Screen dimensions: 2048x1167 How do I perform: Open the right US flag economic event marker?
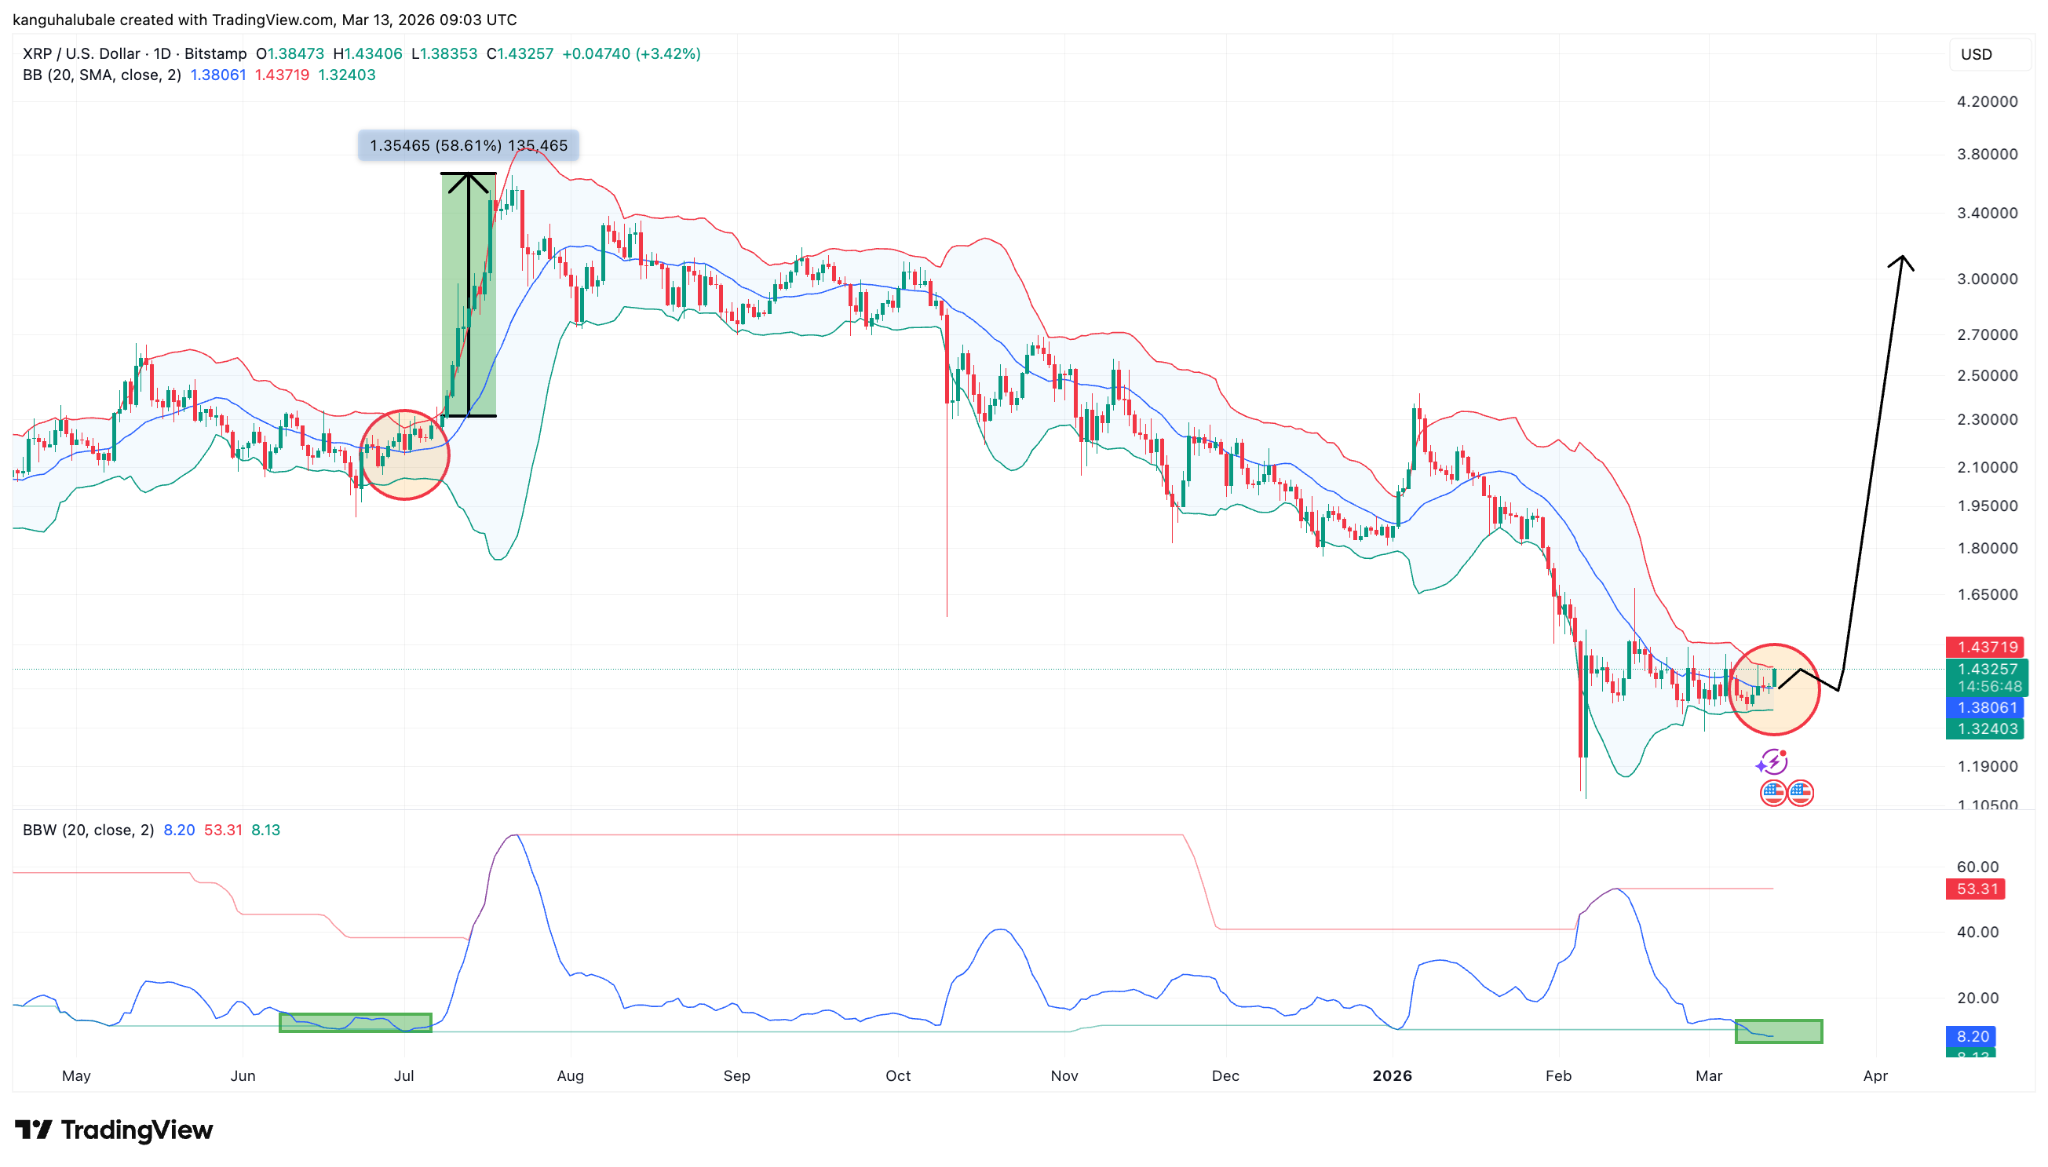point(1800,792)
